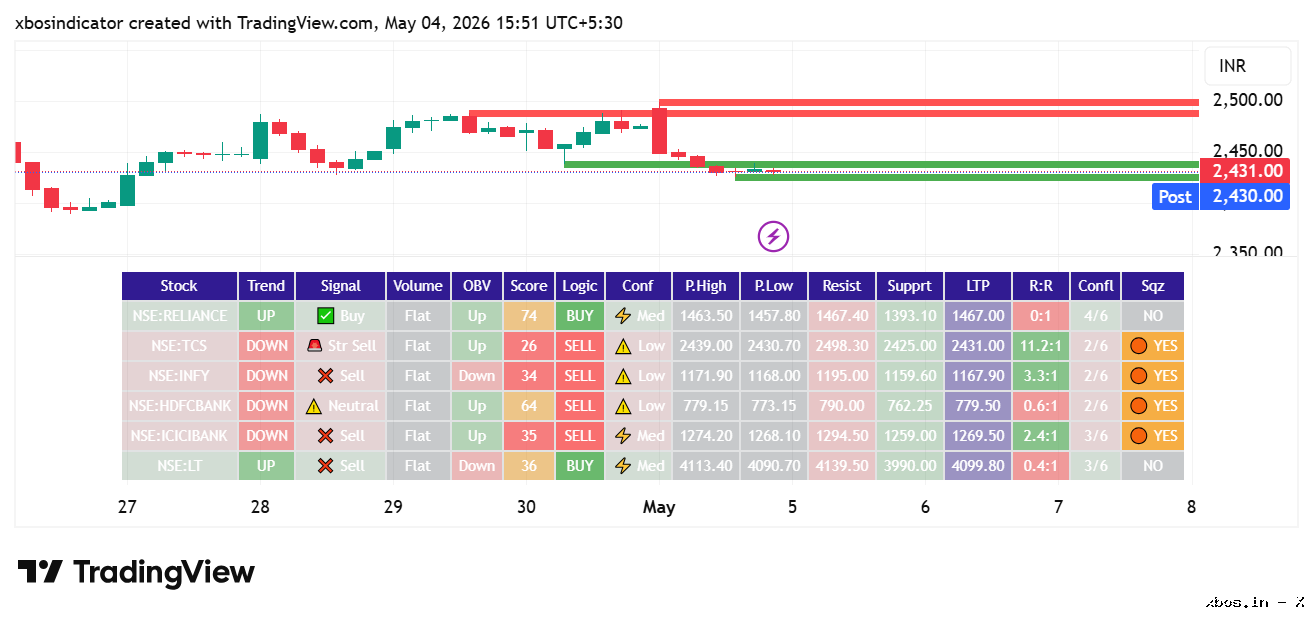Screen dimensions: 1313x617
Task: Click the Score column header
Action: [x=529, y=286]
